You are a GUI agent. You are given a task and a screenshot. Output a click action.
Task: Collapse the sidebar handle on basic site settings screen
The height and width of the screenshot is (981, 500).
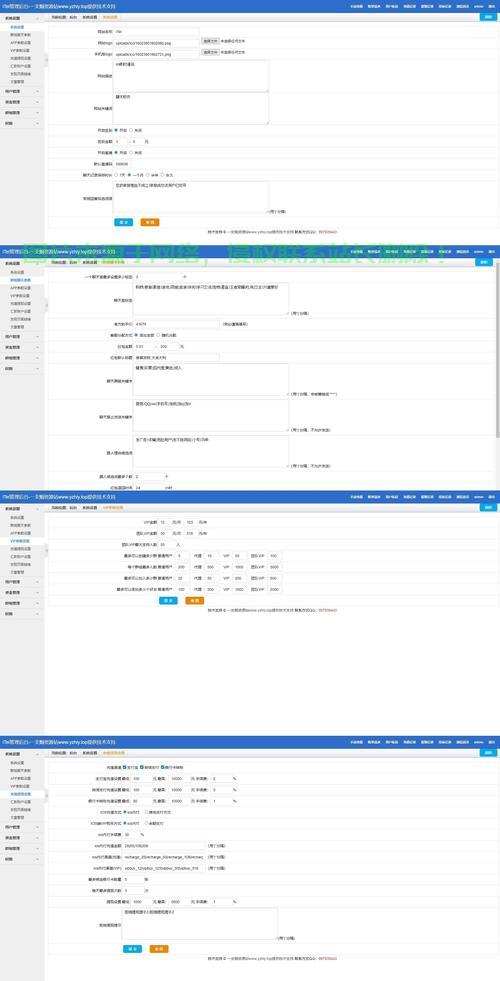pyautogui.click(x=46, y=61)
